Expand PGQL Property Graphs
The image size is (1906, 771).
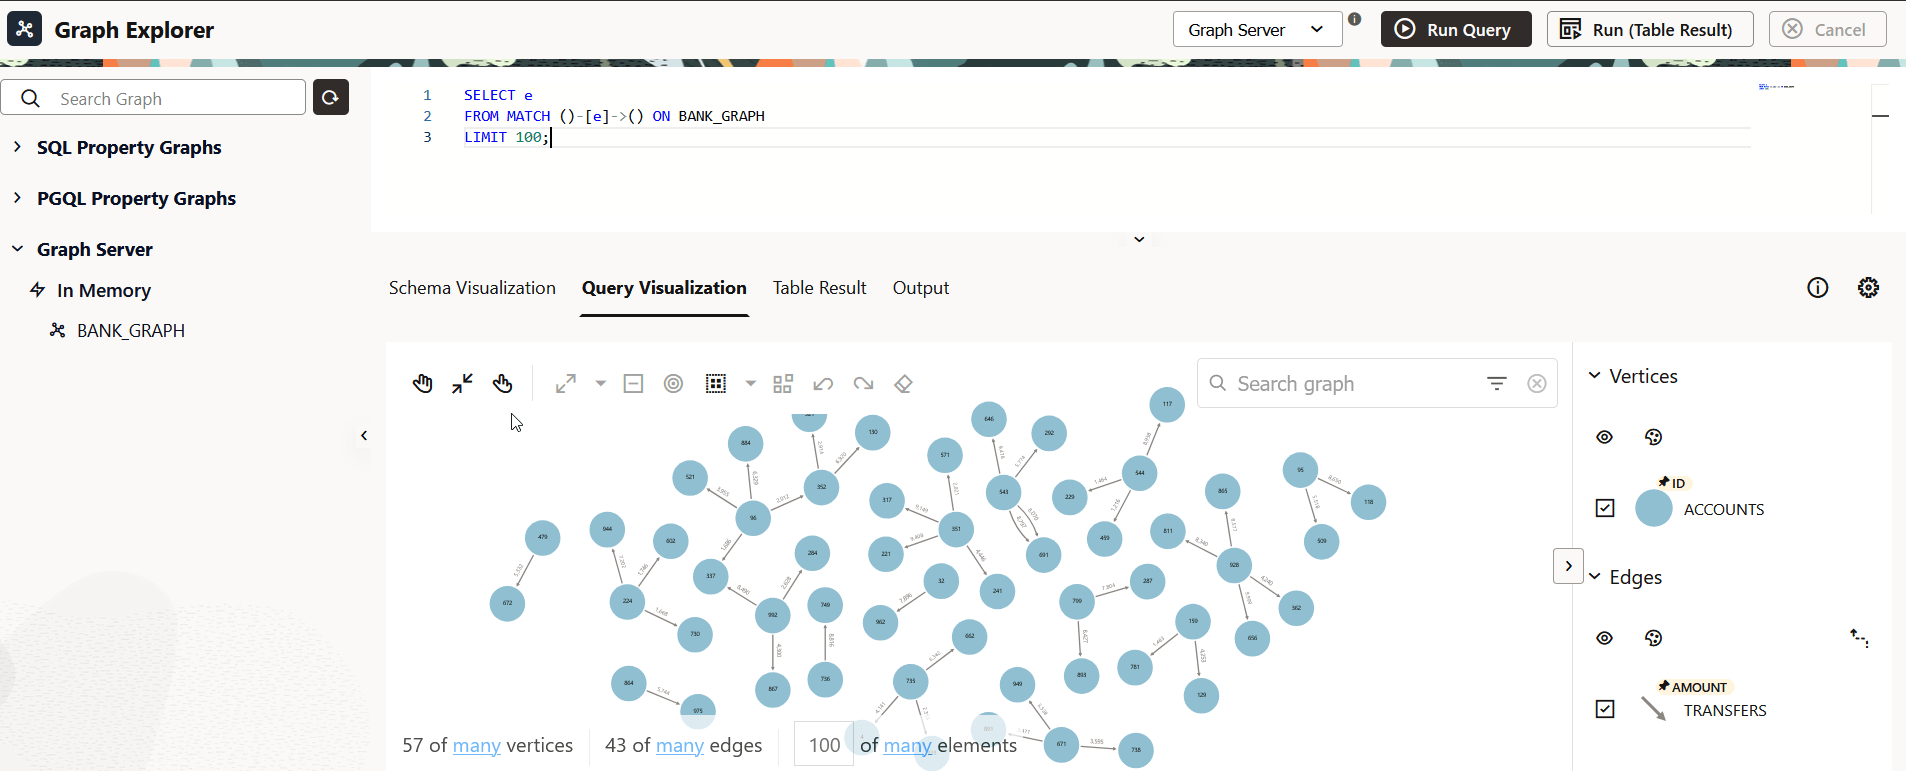pyautogui.click(x=17, y=198)
